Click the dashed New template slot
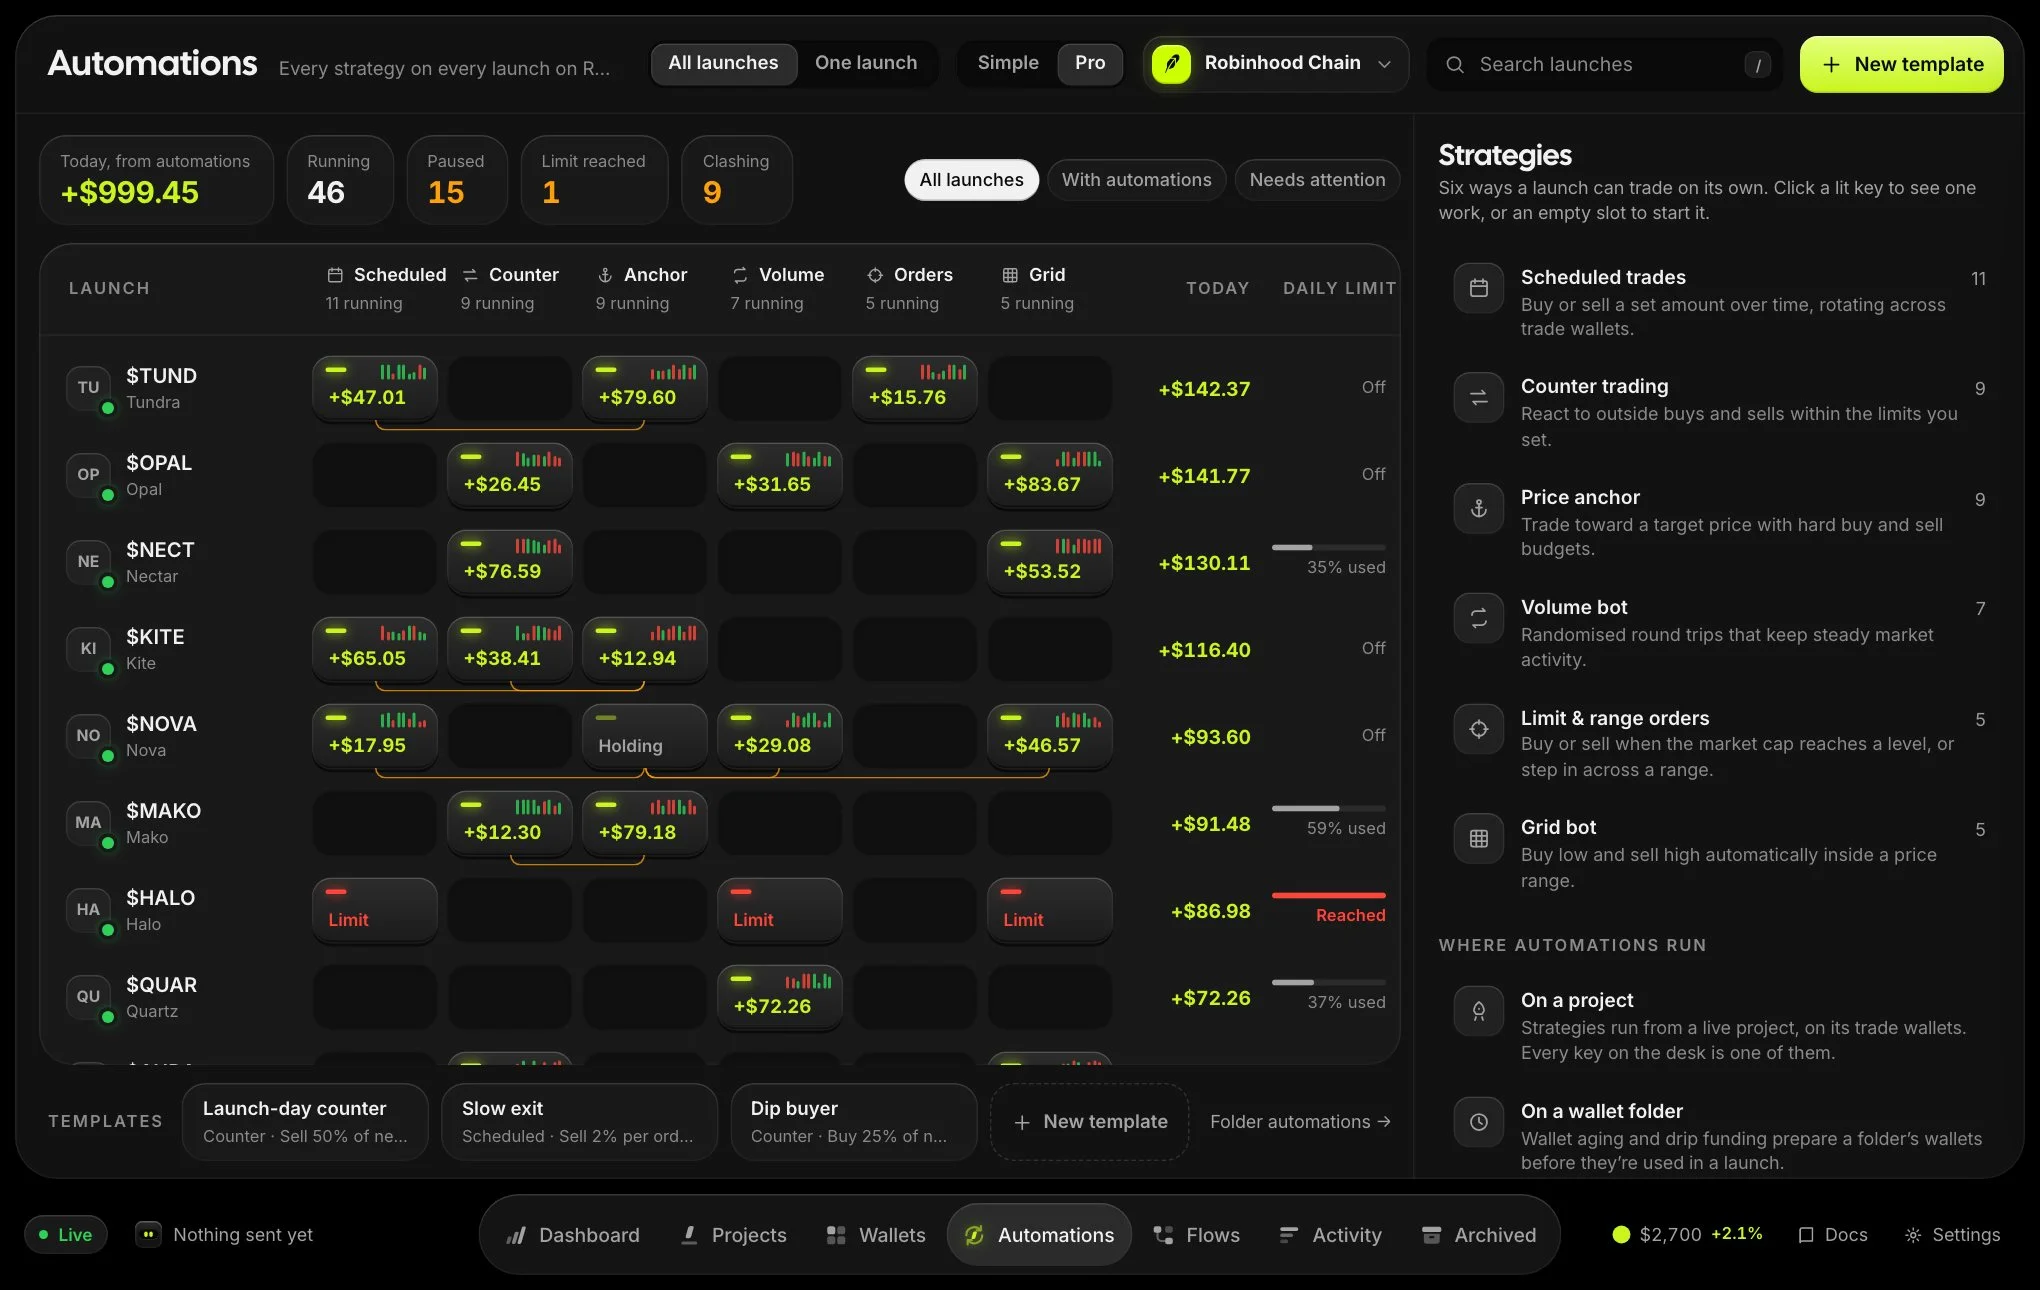Screen dimensions: 2040x1290 click(1089, 1122)
